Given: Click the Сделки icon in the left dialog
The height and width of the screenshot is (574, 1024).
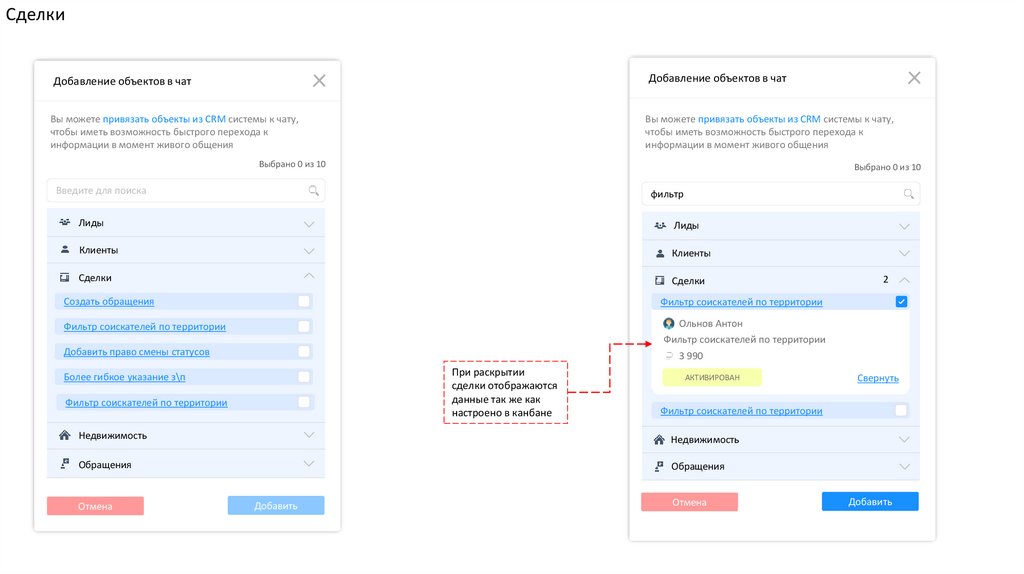Looking at the screenshot, I should [64, 277].
